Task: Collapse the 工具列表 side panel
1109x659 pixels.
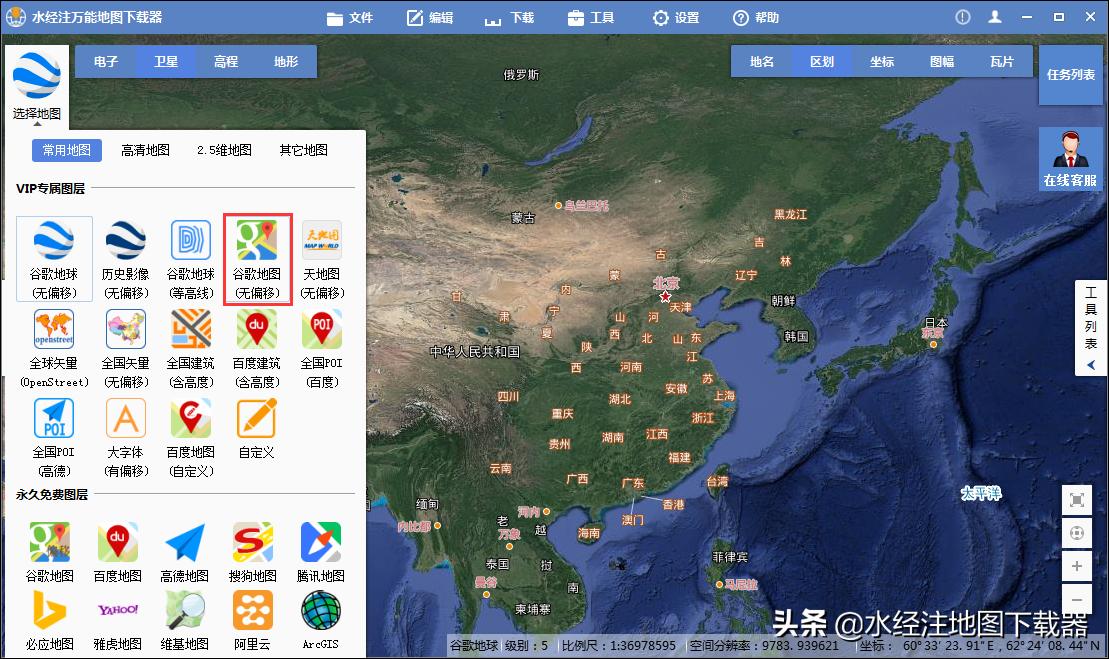Action: [x=1092, y=365]
